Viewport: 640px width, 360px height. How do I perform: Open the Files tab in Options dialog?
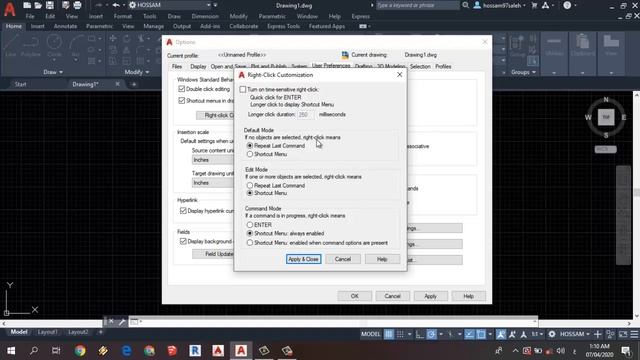(x=177, y=67)
